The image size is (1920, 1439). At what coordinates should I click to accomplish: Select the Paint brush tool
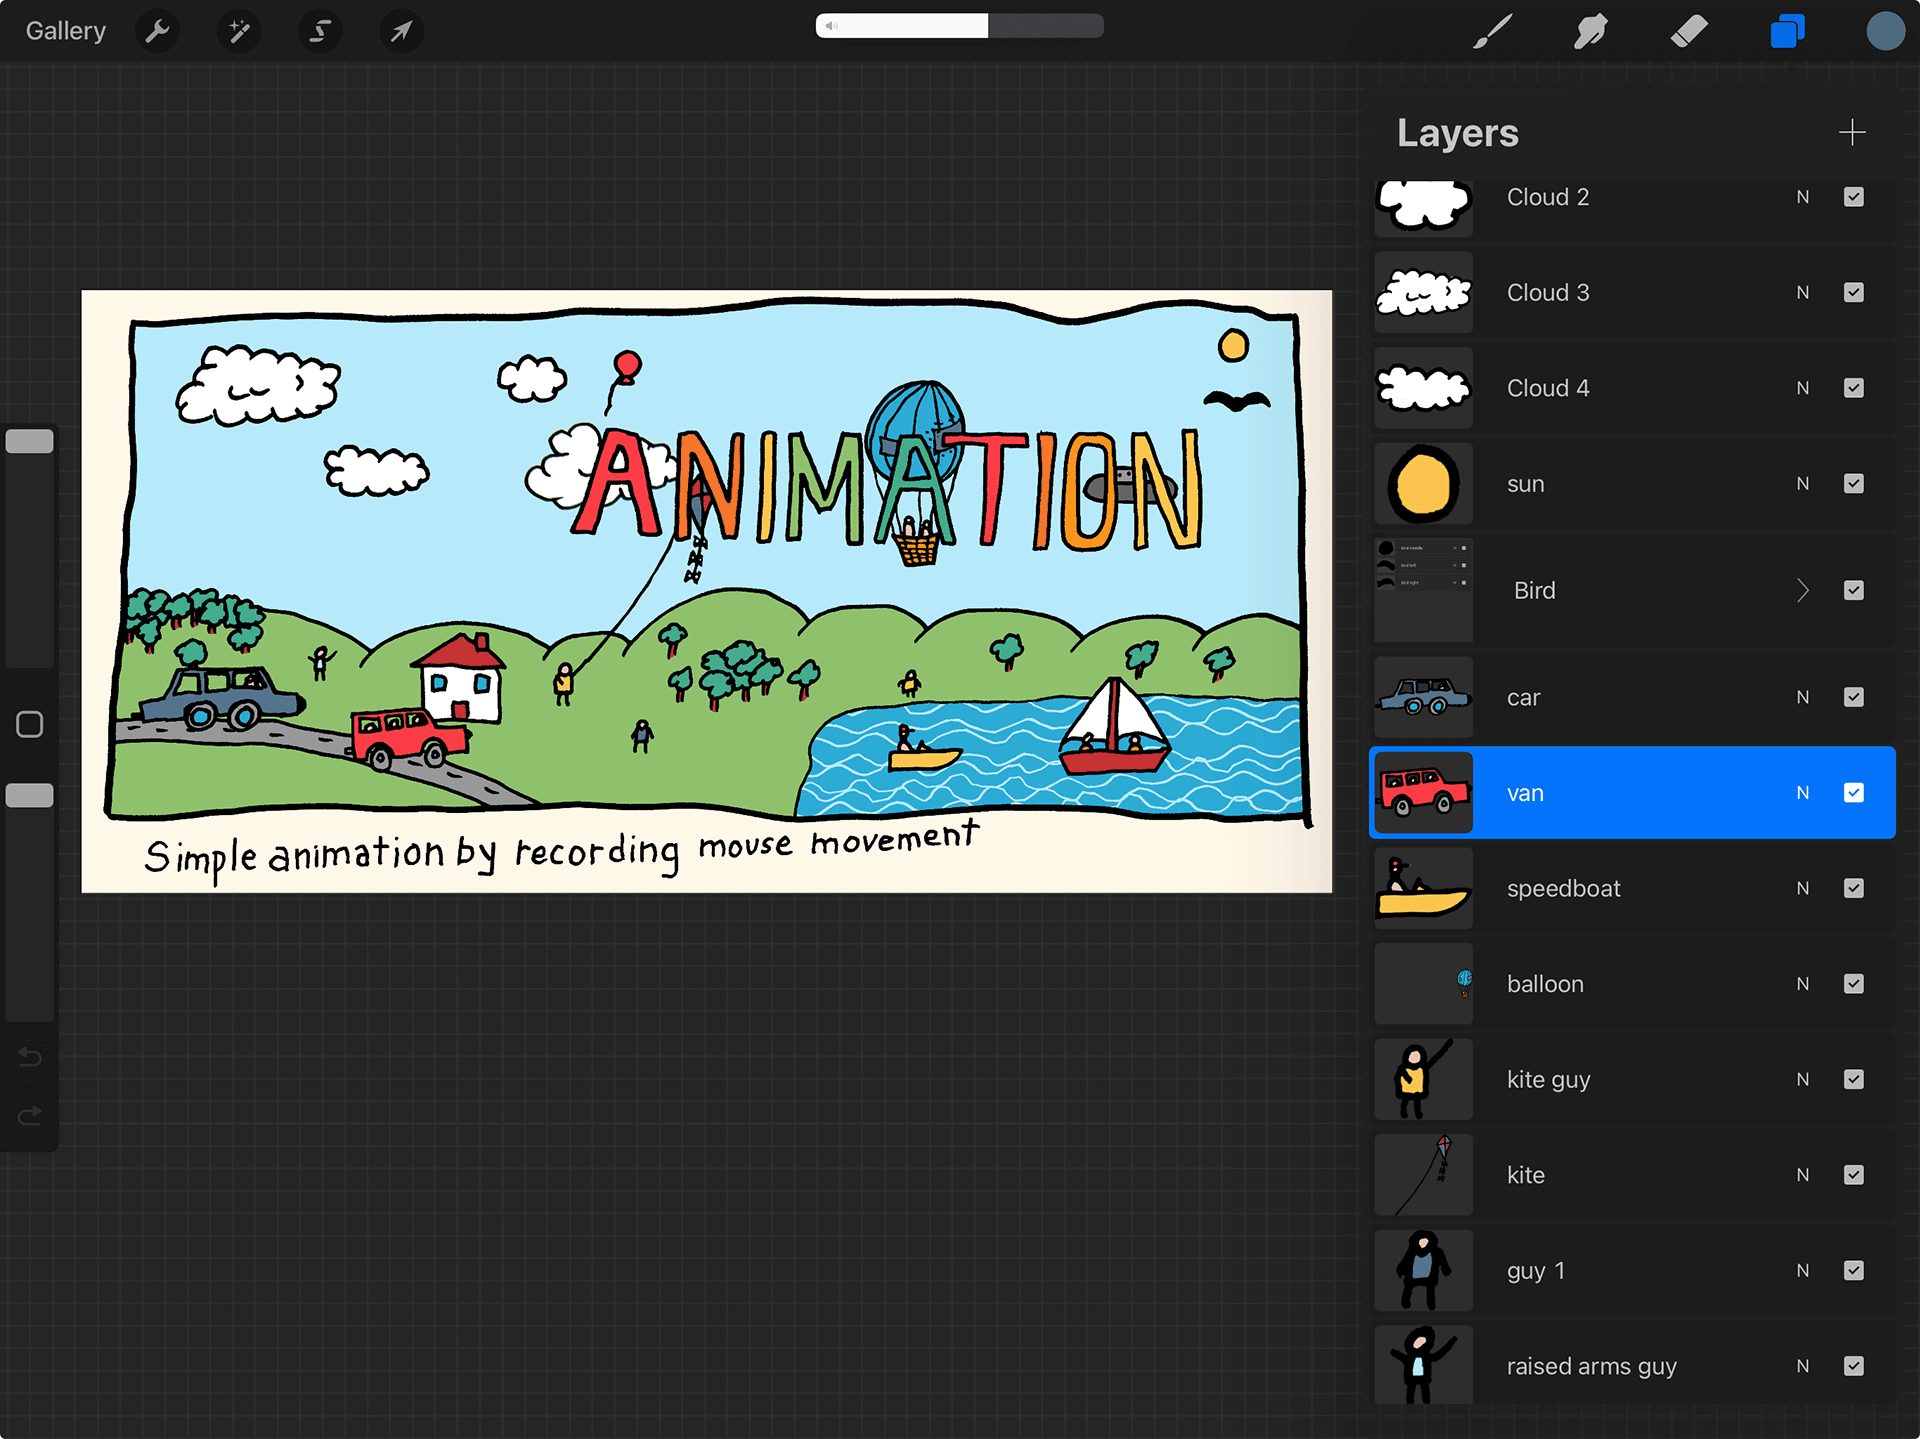(1492, 31)
